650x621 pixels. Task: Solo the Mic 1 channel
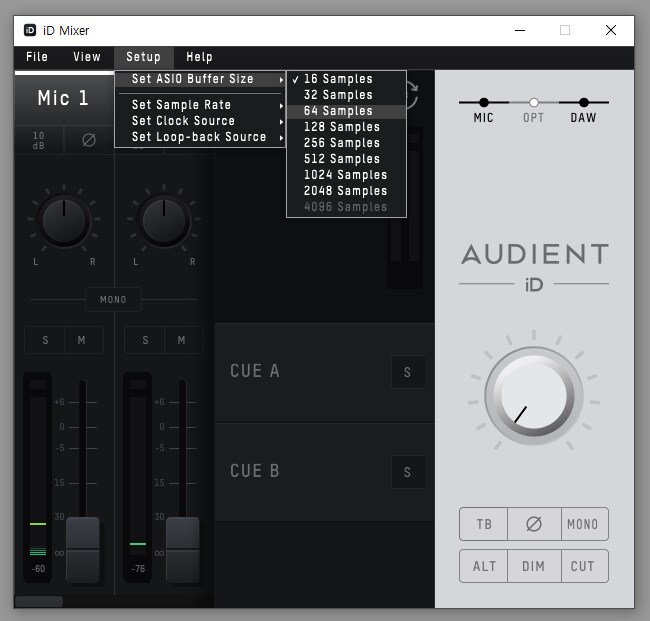point(45,340)
